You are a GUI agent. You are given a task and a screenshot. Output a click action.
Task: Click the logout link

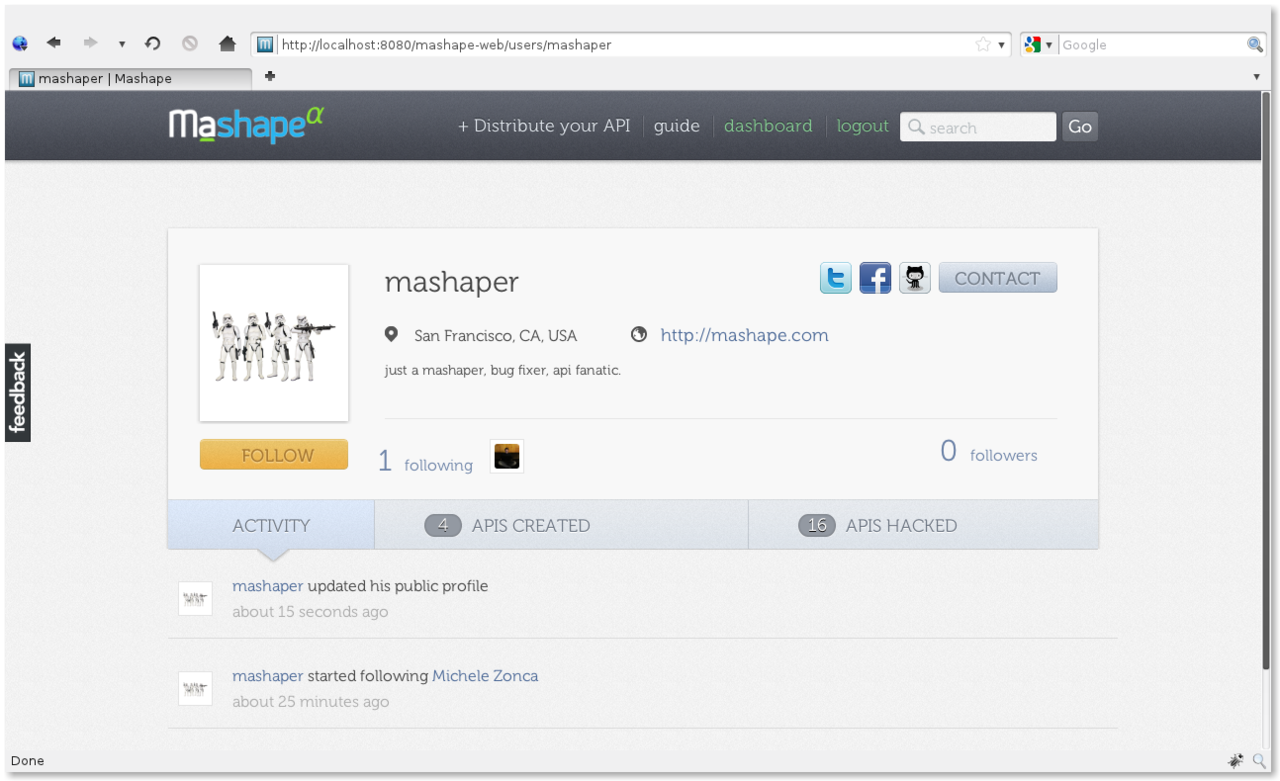click(x=863, y=126)
